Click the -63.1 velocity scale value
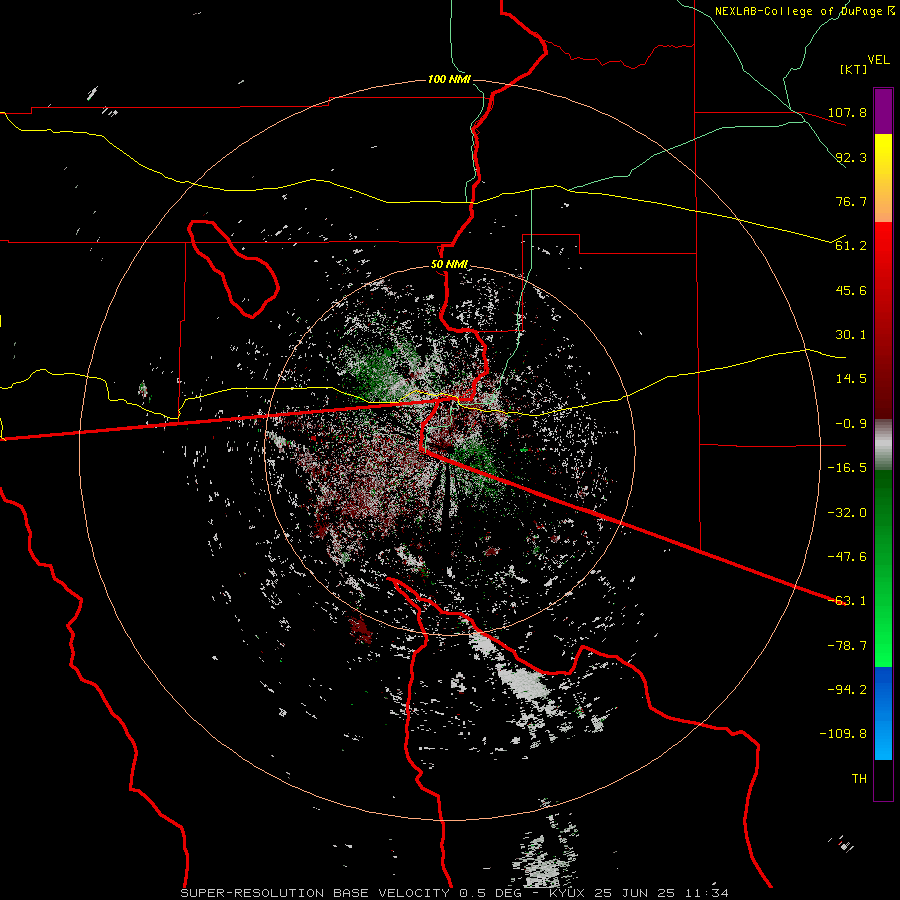This screenshot has width=900, height=900. click(847, 601)
